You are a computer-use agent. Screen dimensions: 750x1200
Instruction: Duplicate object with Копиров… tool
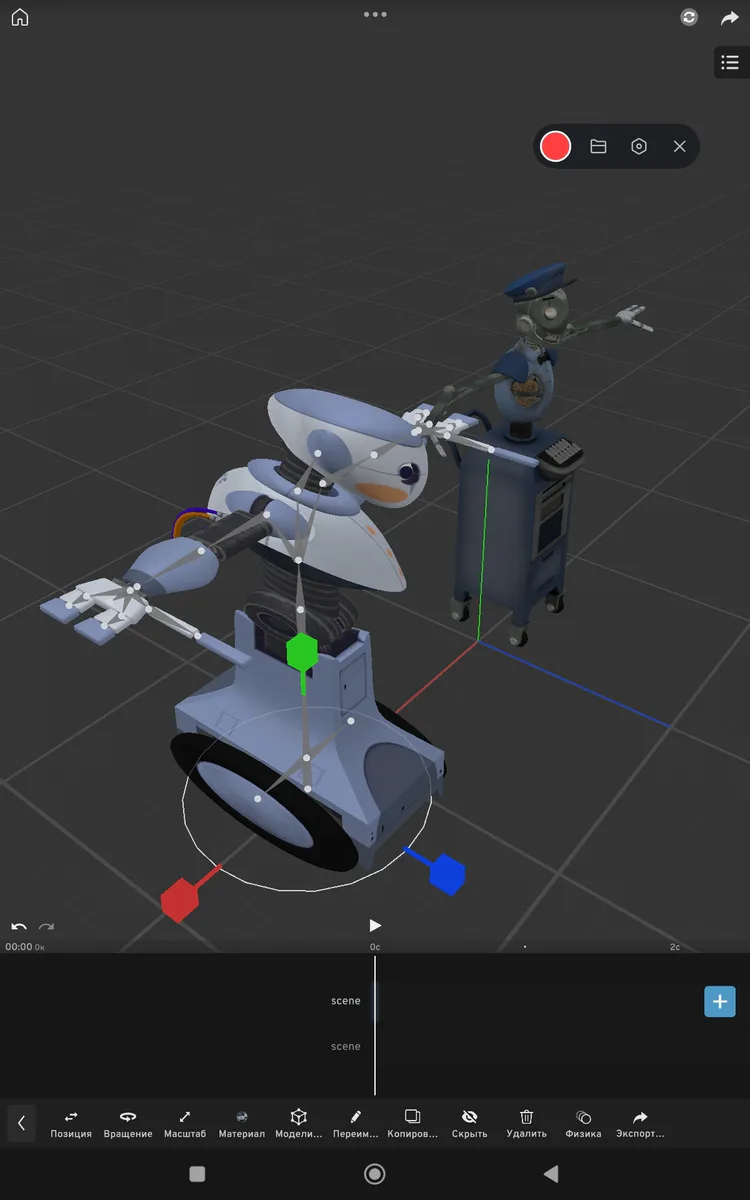click(x=413, y=1124)
